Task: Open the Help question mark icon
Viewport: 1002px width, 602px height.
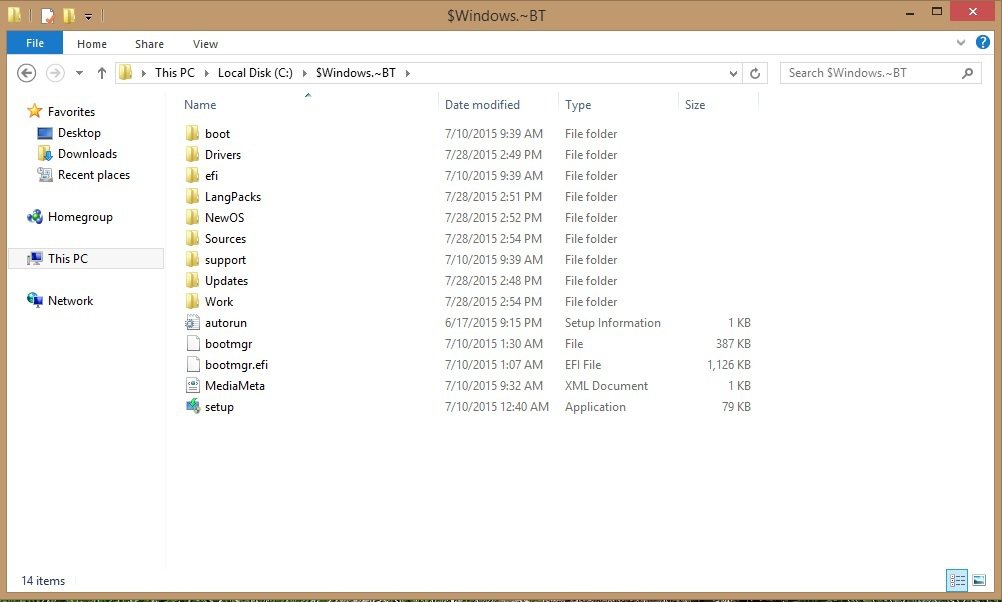Action: point(983,43)
